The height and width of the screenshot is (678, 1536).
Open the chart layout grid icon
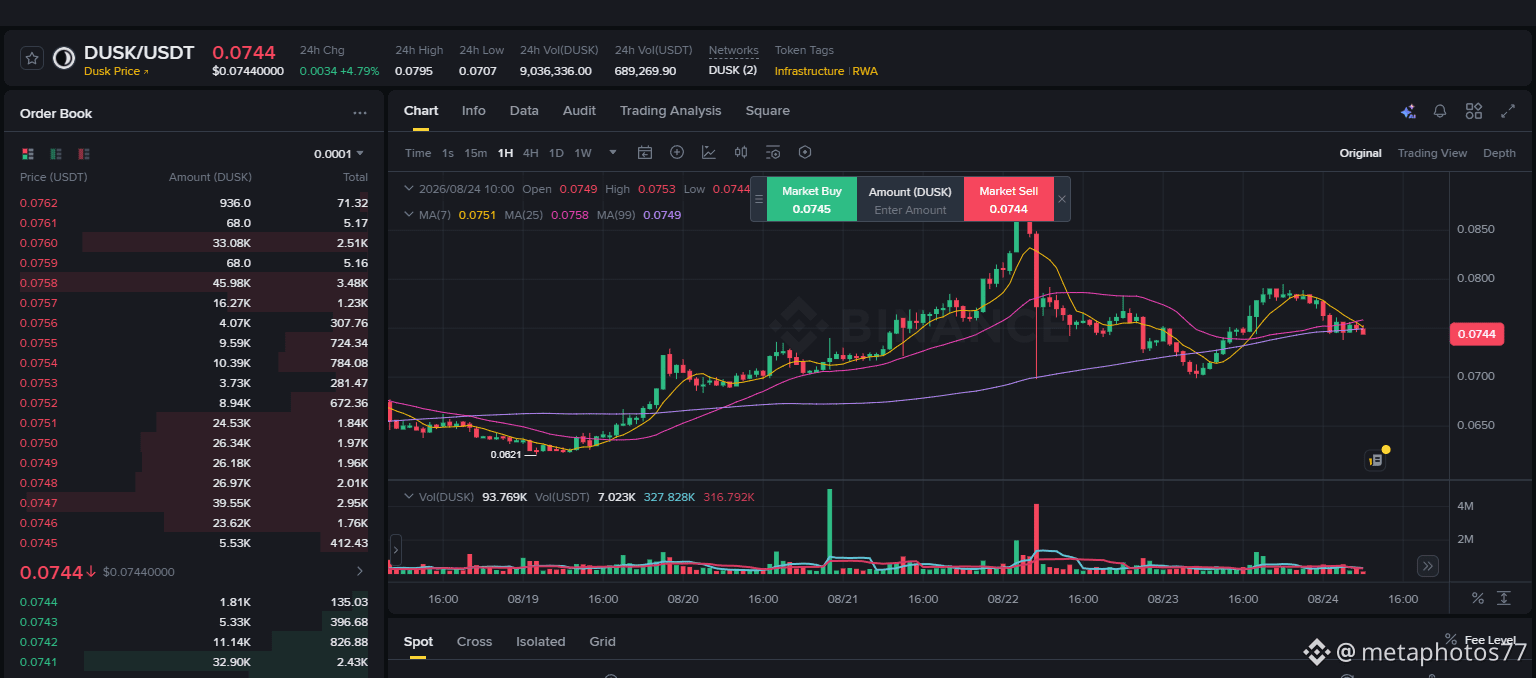1474,112
